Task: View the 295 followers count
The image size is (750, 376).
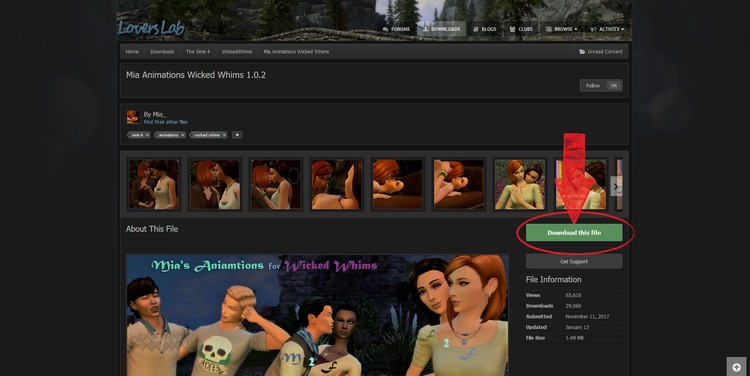Action: pos(614,86)
